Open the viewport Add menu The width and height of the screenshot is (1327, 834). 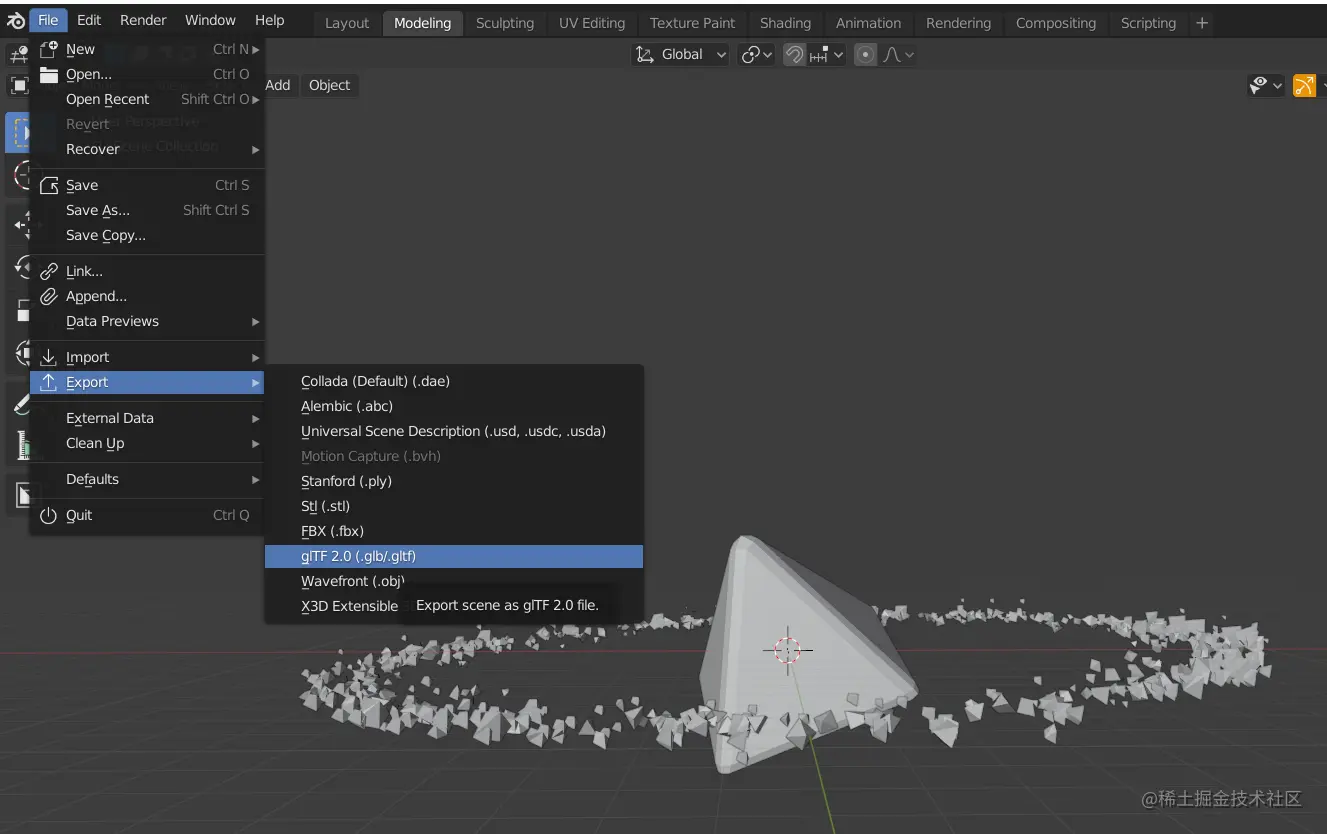pyautogui.click(x=278, y=85)
